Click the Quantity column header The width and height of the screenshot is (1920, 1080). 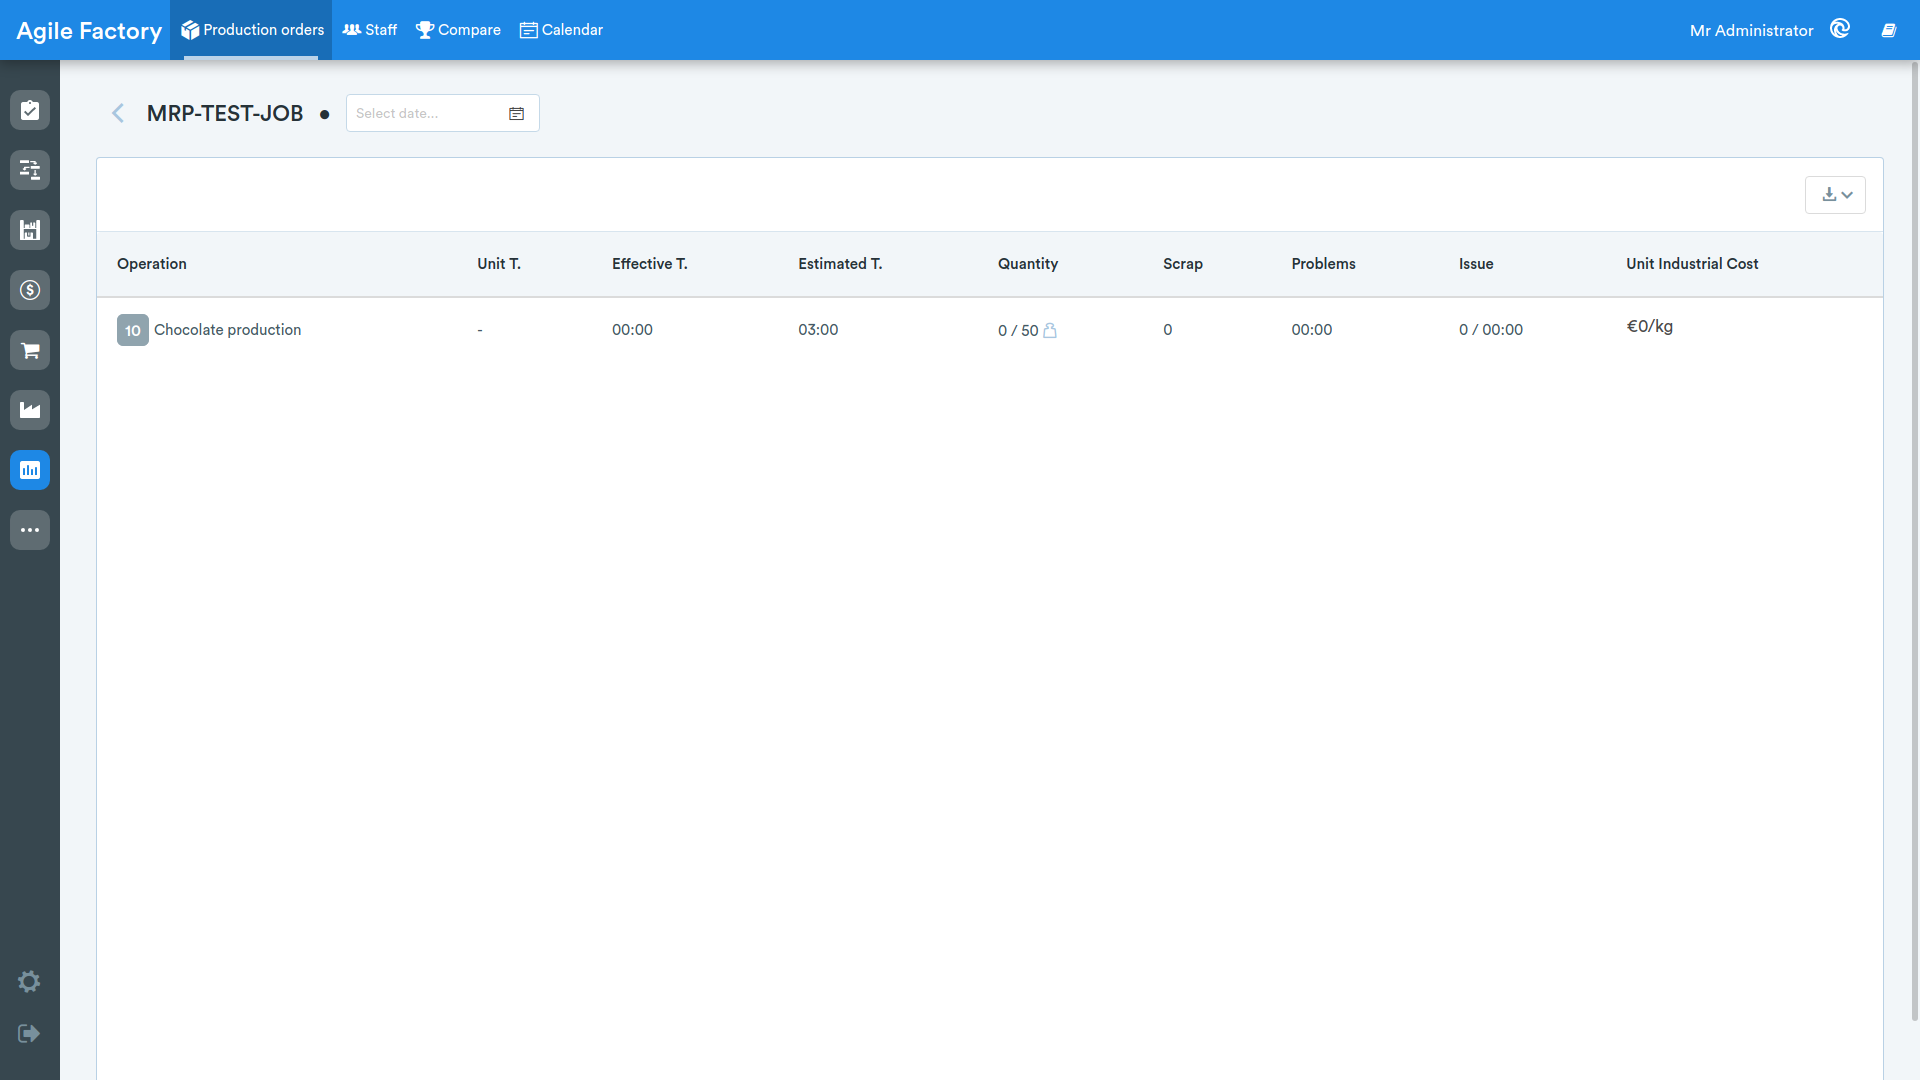[x=1028, y=264]
